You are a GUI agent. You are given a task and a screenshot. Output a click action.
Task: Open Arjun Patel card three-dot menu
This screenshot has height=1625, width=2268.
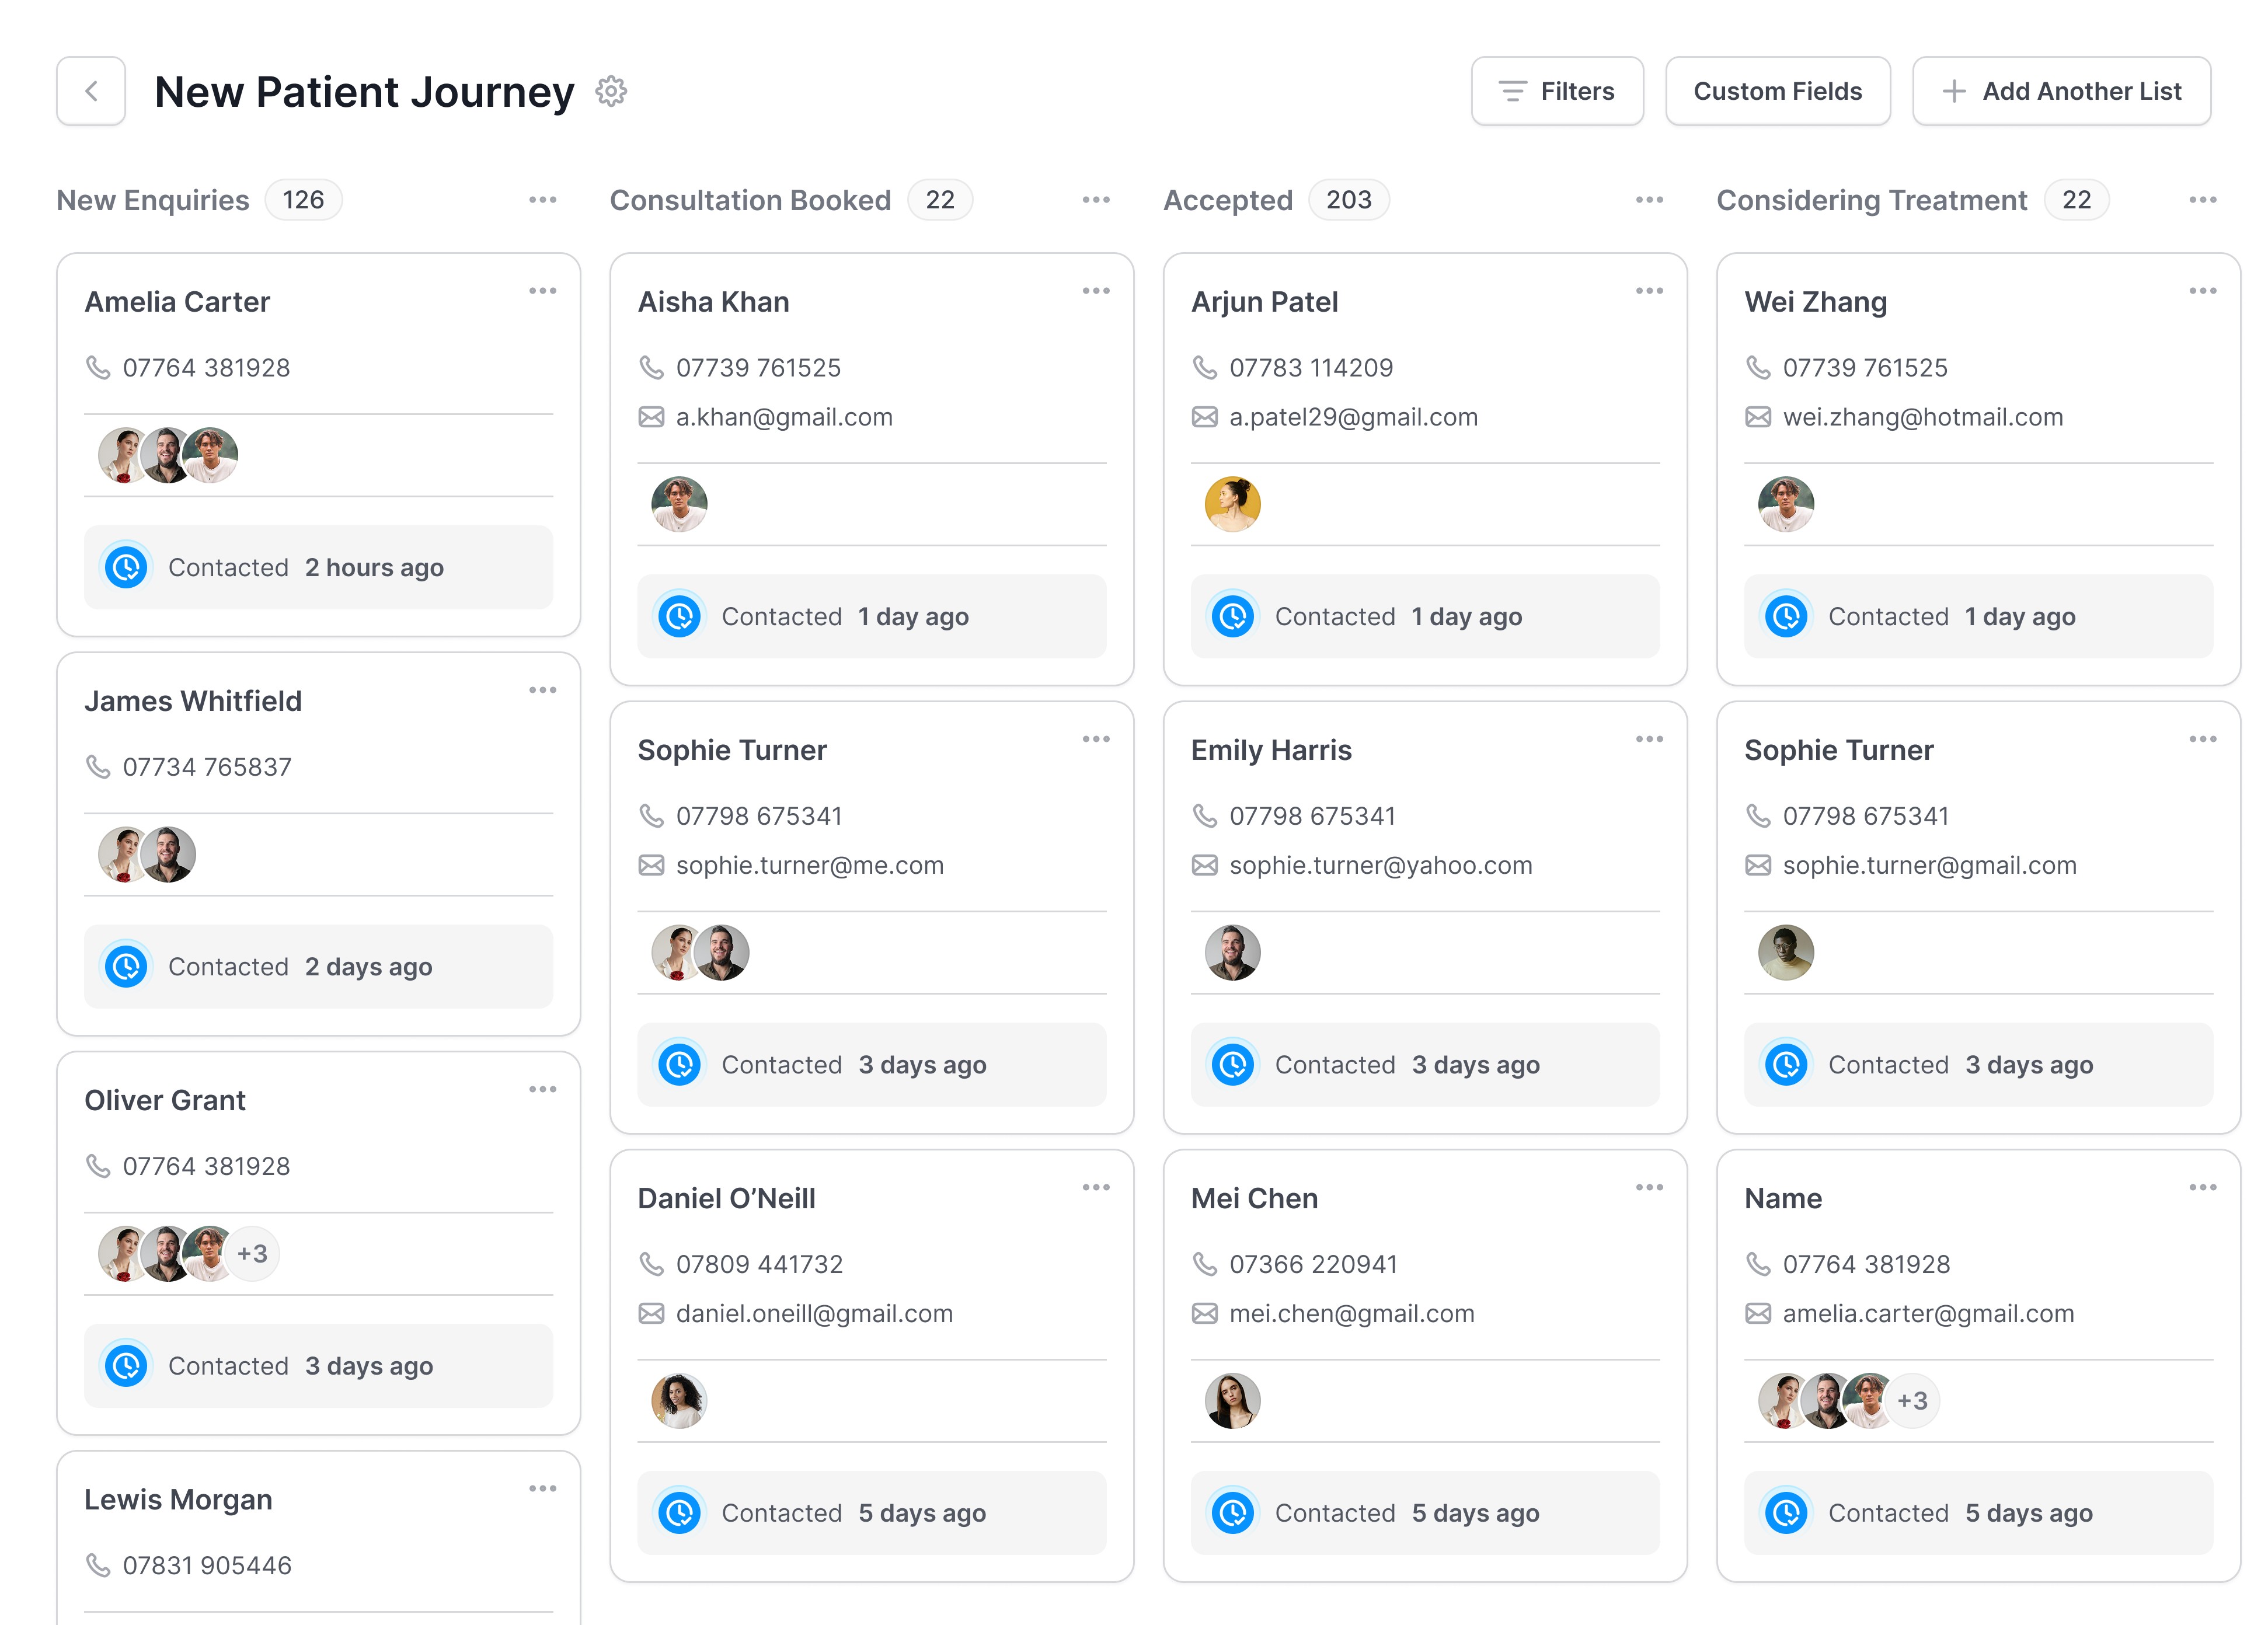point(1649,291)
